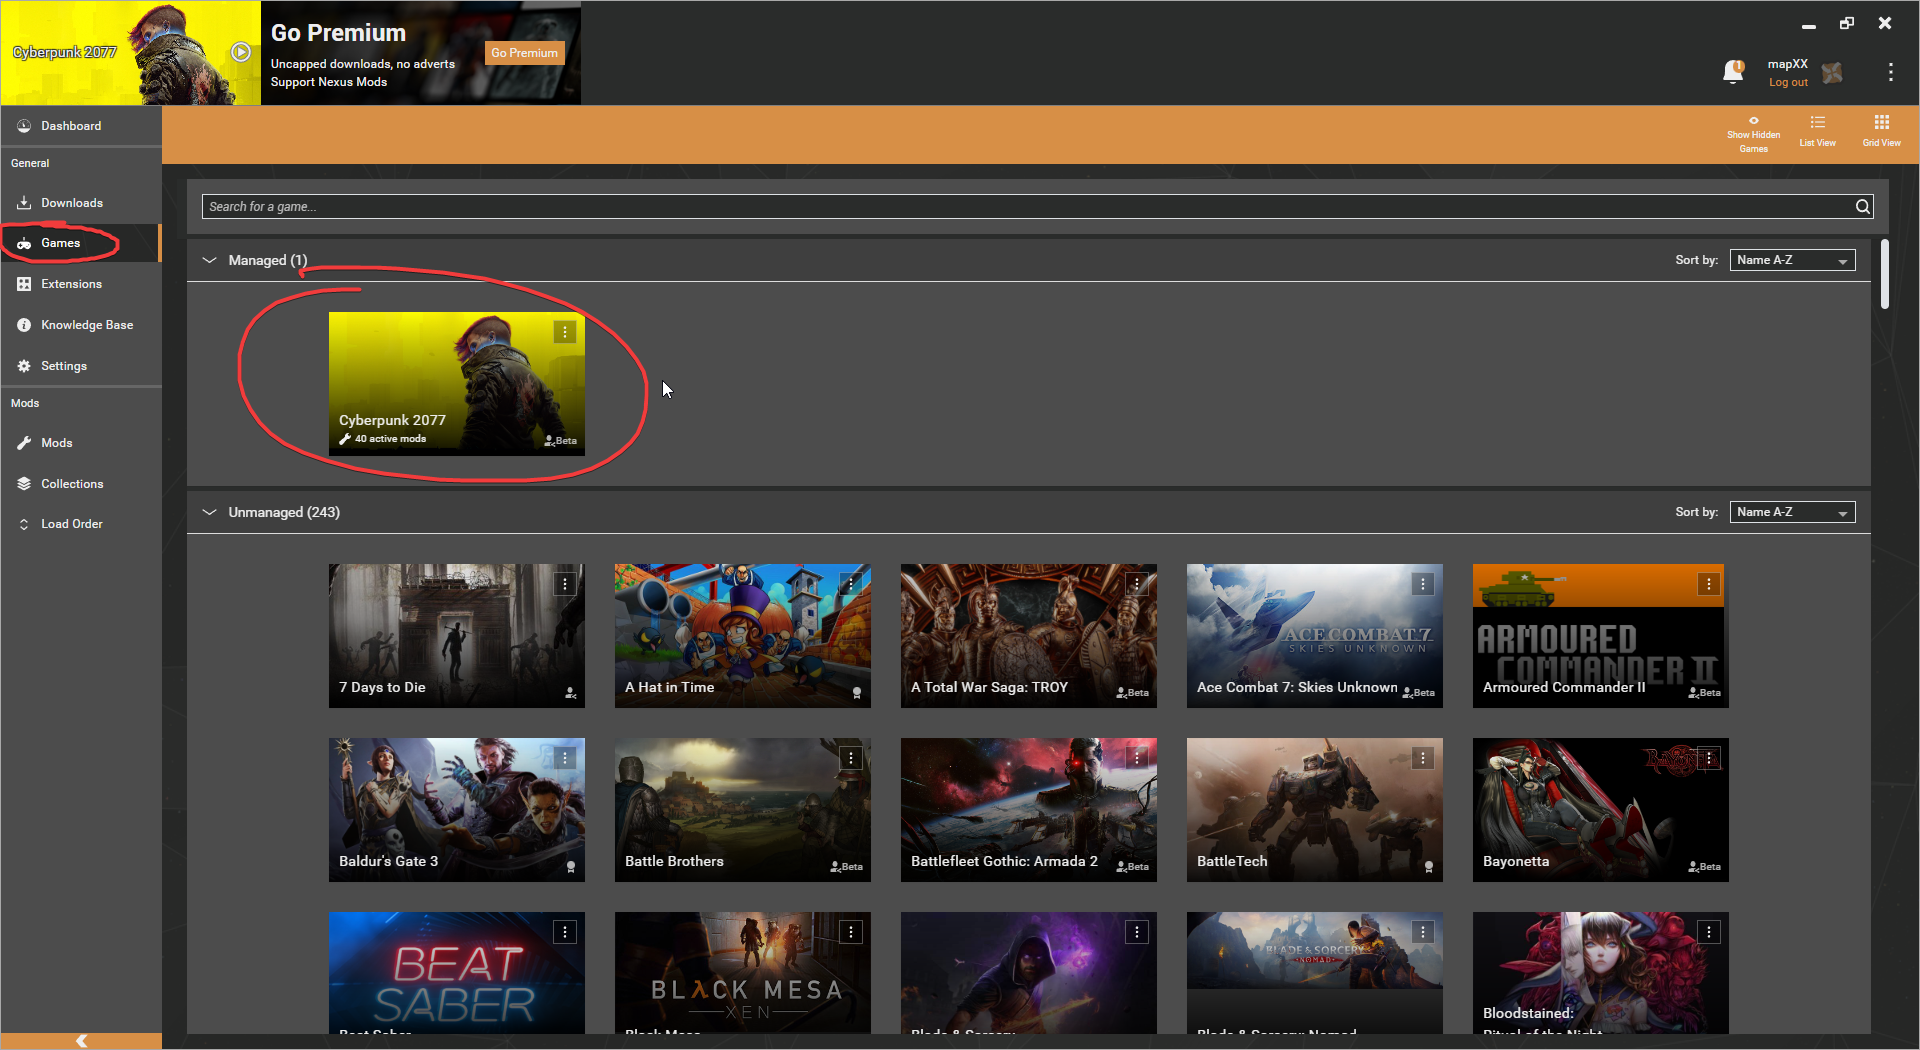Open Bayonetta options menu

[x=1709, y=758]
